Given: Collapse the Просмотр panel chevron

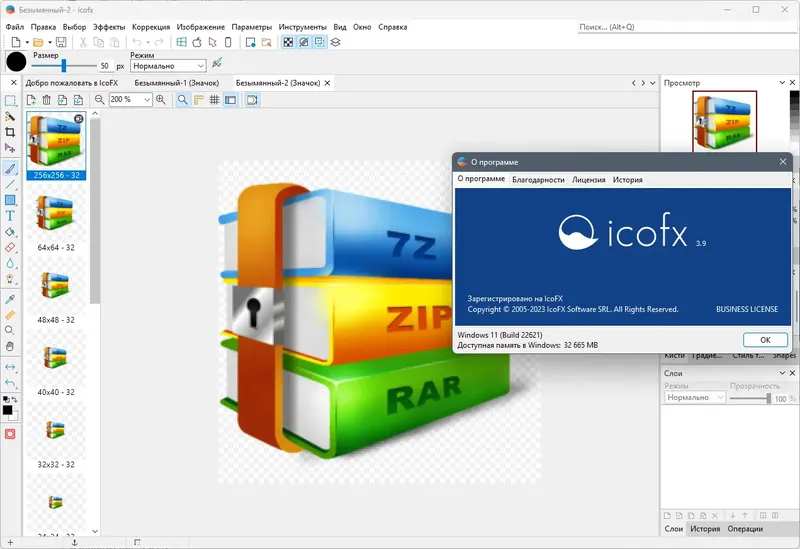Looking at the screenshot, I should pos(782,82).
